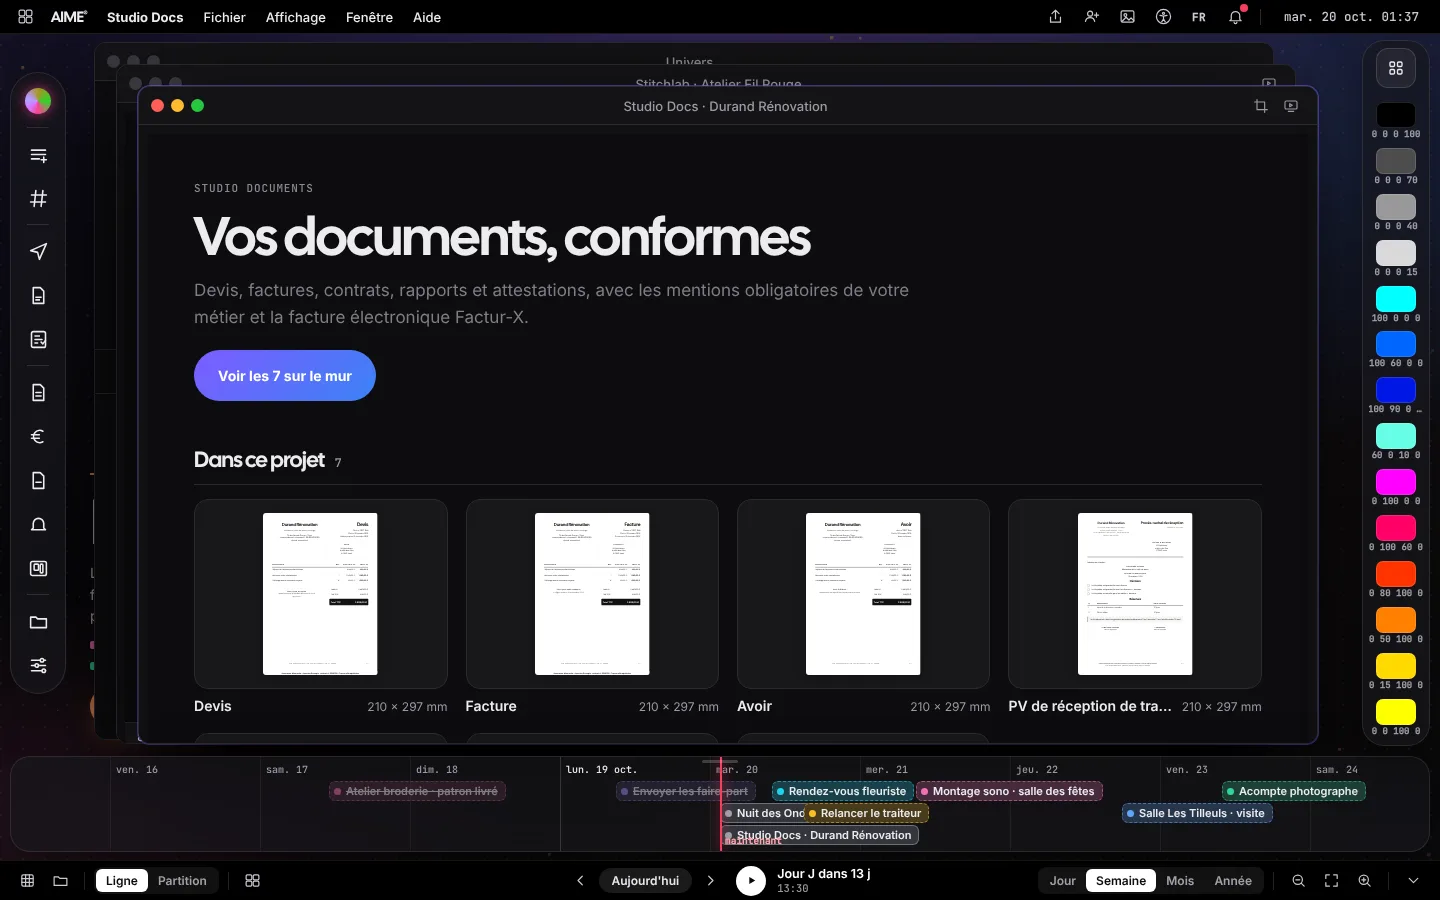Screen dimensions: 1440x900
Task: Select the paper-plane arrow icon in the sidebar
Action: tap(38, 251)
